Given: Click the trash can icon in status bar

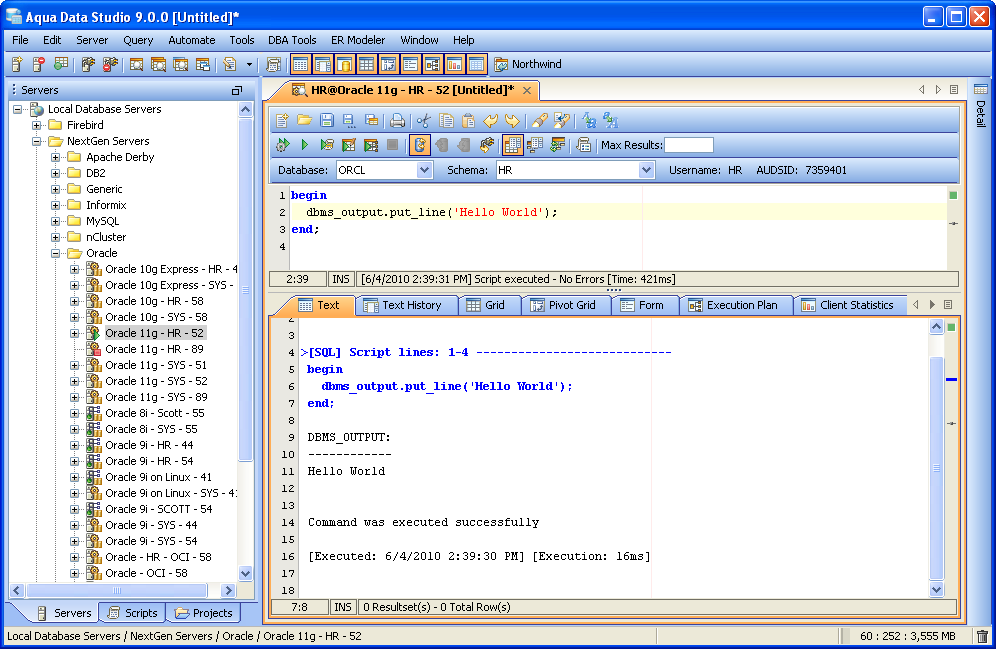Looking at the screenshot, I should [982, 636].
